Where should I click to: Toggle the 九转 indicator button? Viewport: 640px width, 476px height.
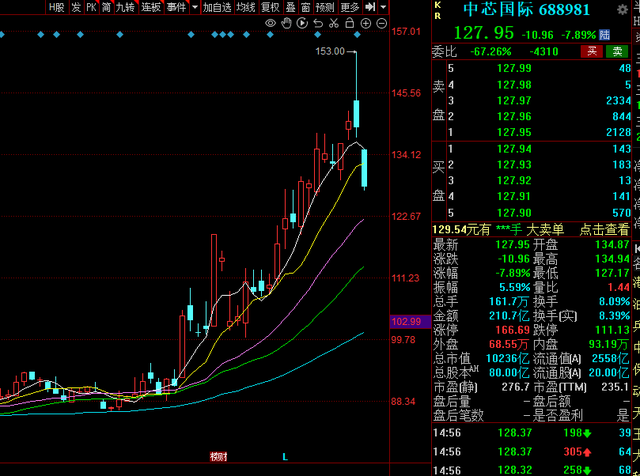(x=125, y=7)
